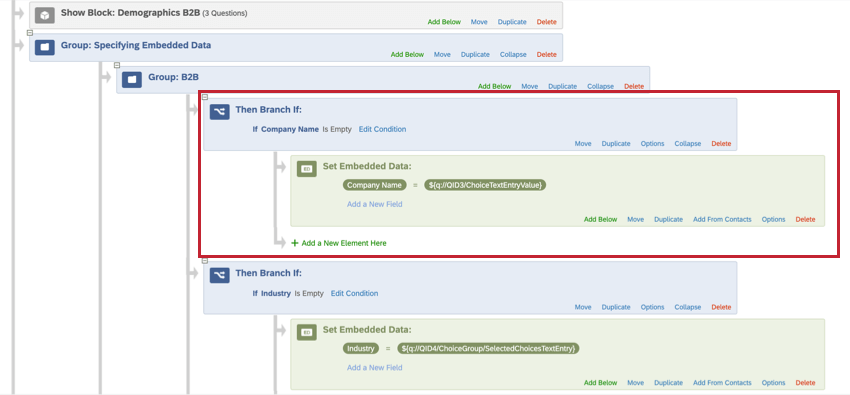Click the Industry embedded data field pill
Image resolution: width=850 pixels, height=395 pixels.
[361, 348]
